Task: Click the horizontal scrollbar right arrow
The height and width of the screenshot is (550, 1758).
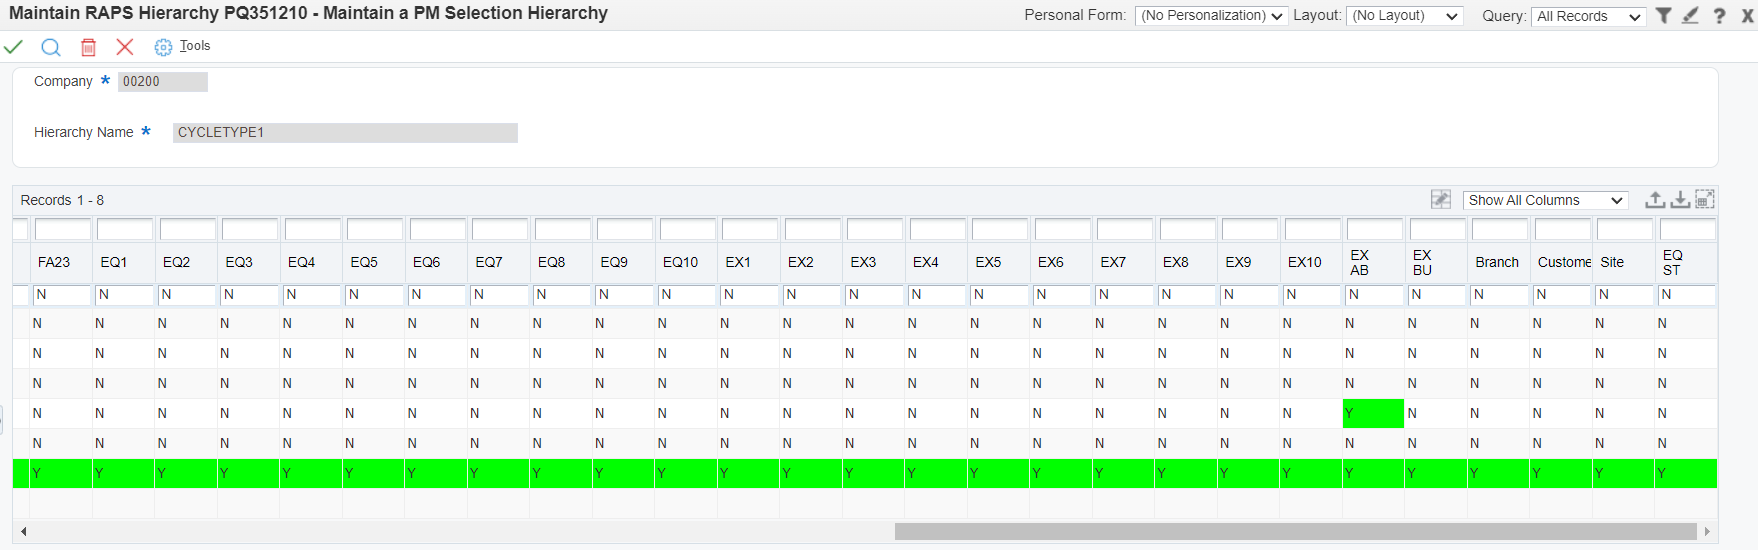Action: pos(1707,531)
